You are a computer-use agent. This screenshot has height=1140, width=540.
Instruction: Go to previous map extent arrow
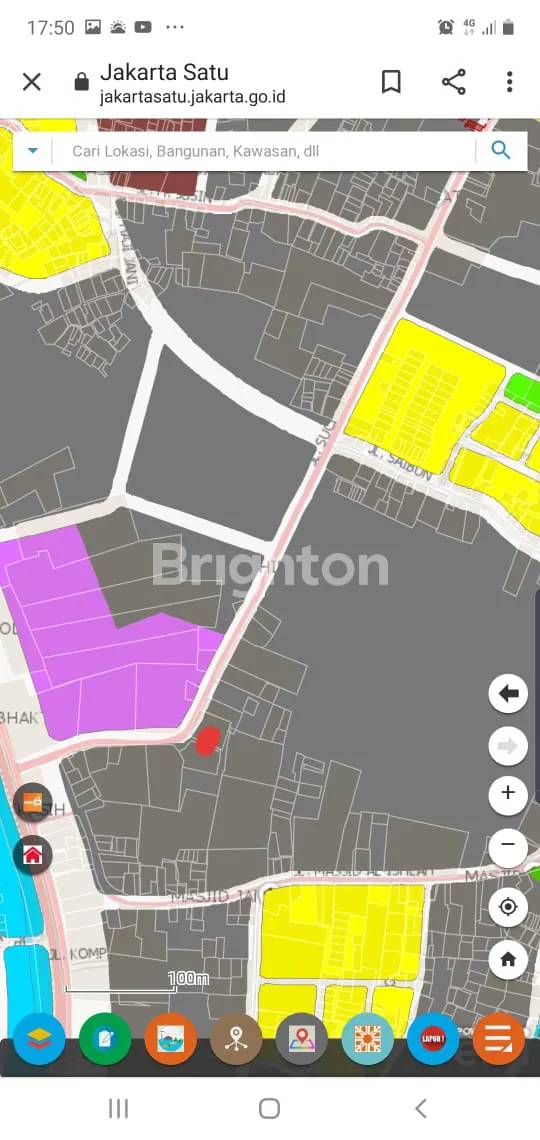coord(508,694)
